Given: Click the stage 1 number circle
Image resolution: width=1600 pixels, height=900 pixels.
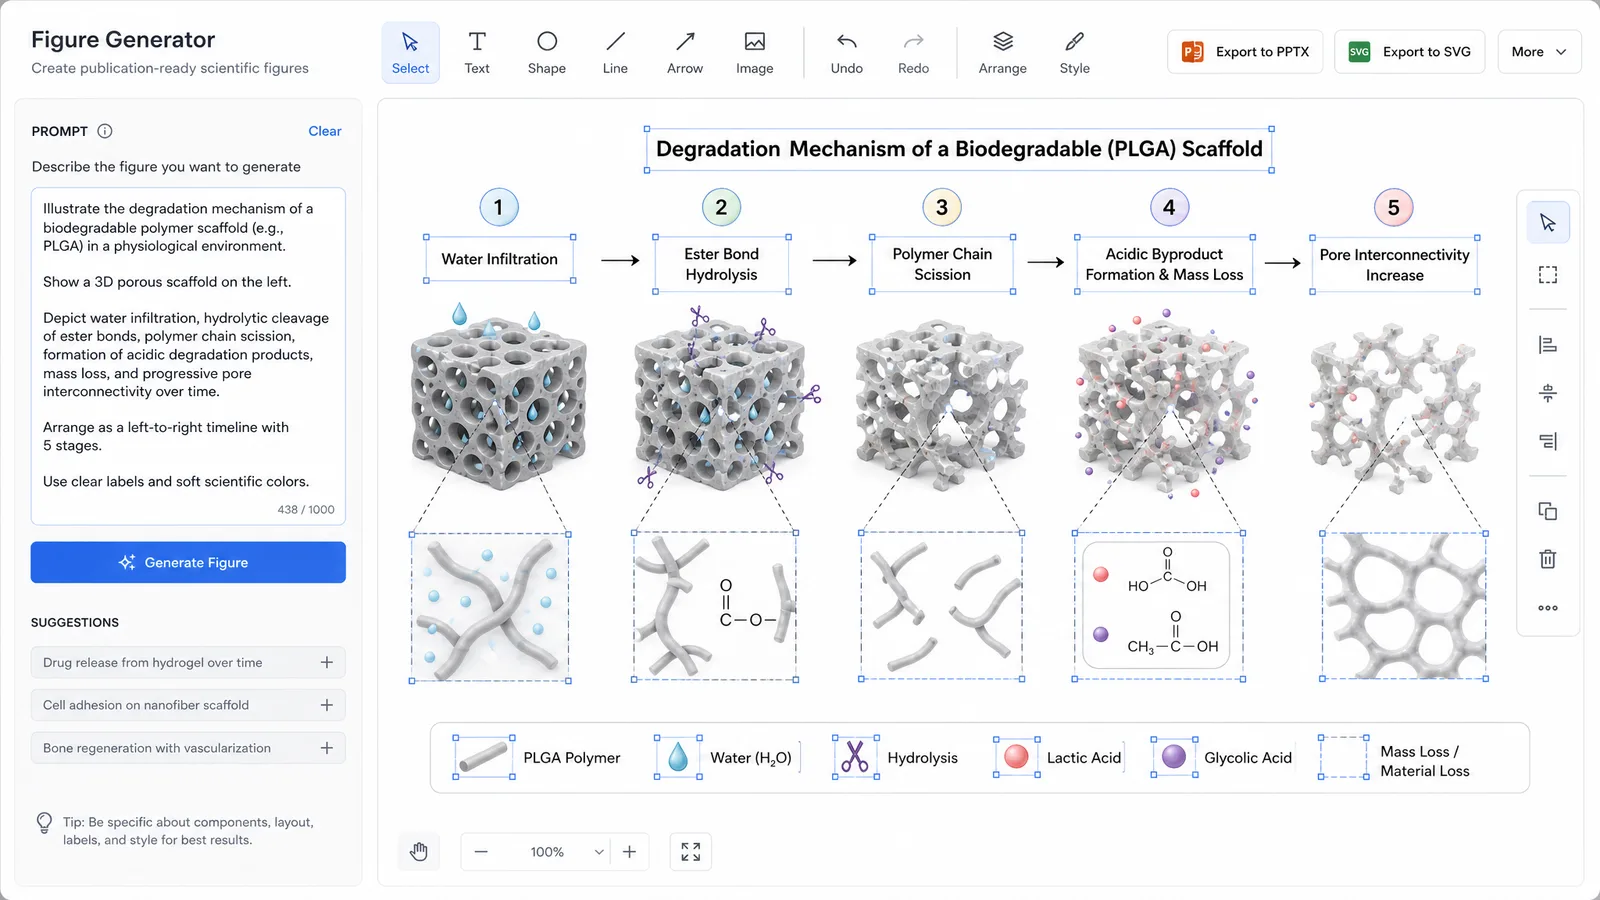Looking at the screenshot, I should coord(499,207).
